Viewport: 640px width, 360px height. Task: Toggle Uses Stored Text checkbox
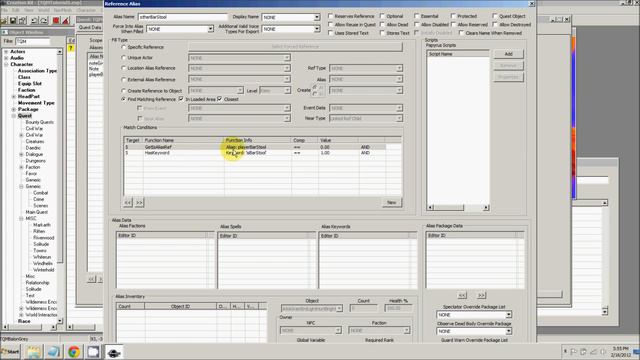(x=330, y=33)
